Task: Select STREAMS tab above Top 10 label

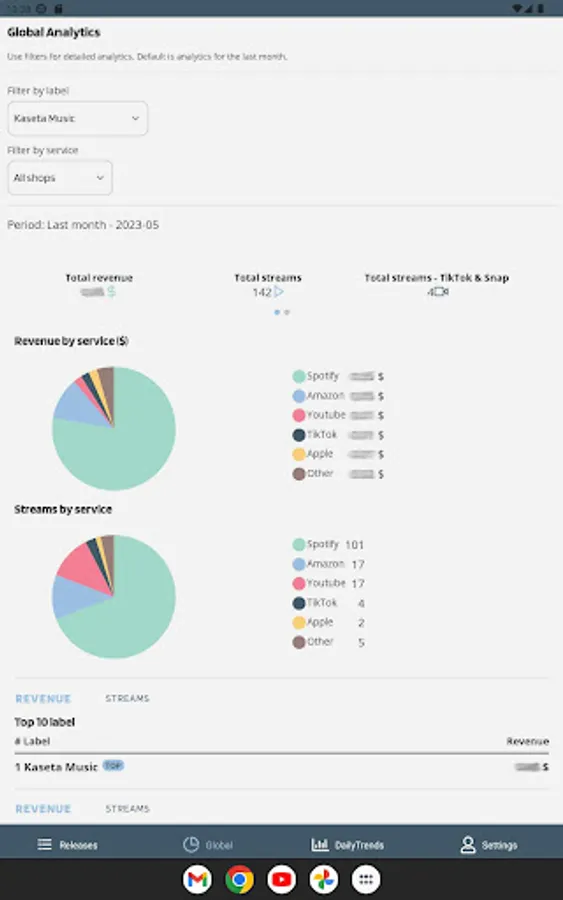Action: 127,699
